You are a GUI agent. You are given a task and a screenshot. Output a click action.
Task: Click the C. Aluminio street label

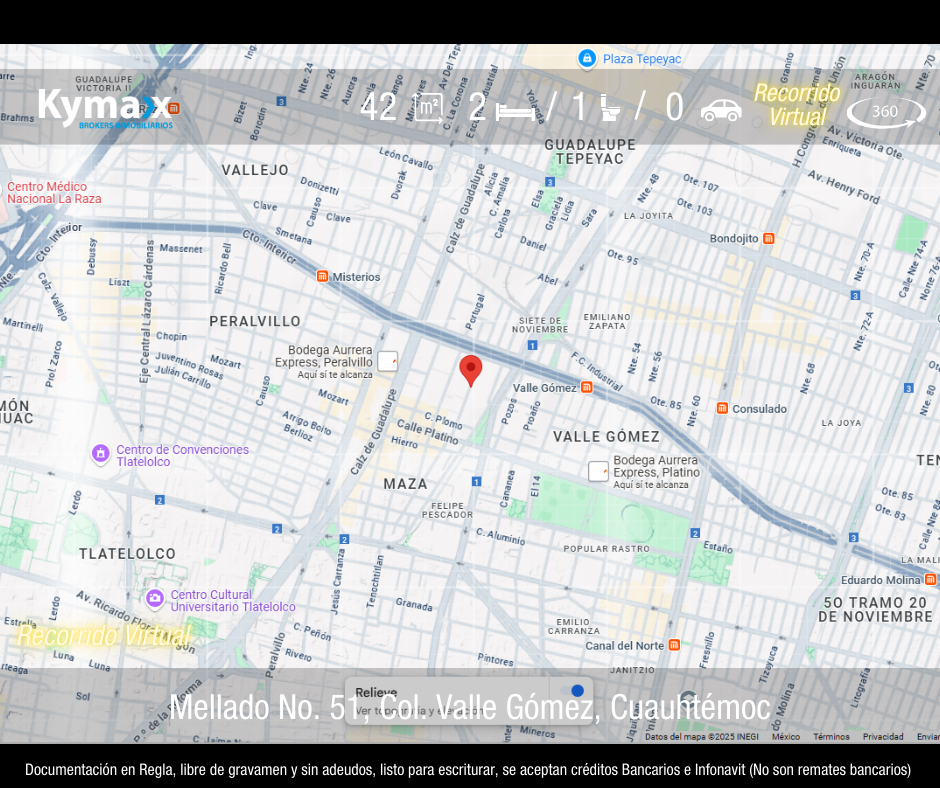coord(501,536)
